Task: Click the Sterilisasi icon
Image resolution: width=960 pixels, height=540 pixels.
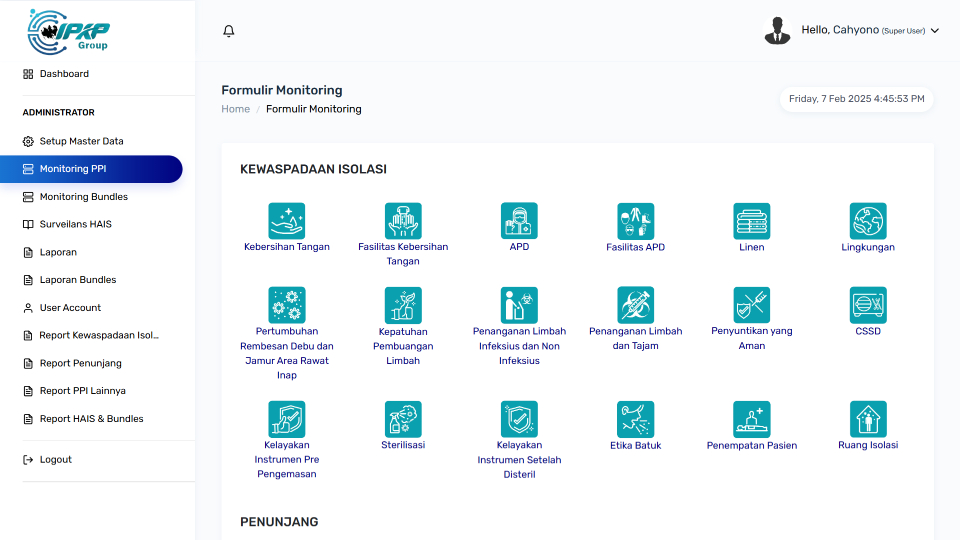Action: (x=403, y=419)
